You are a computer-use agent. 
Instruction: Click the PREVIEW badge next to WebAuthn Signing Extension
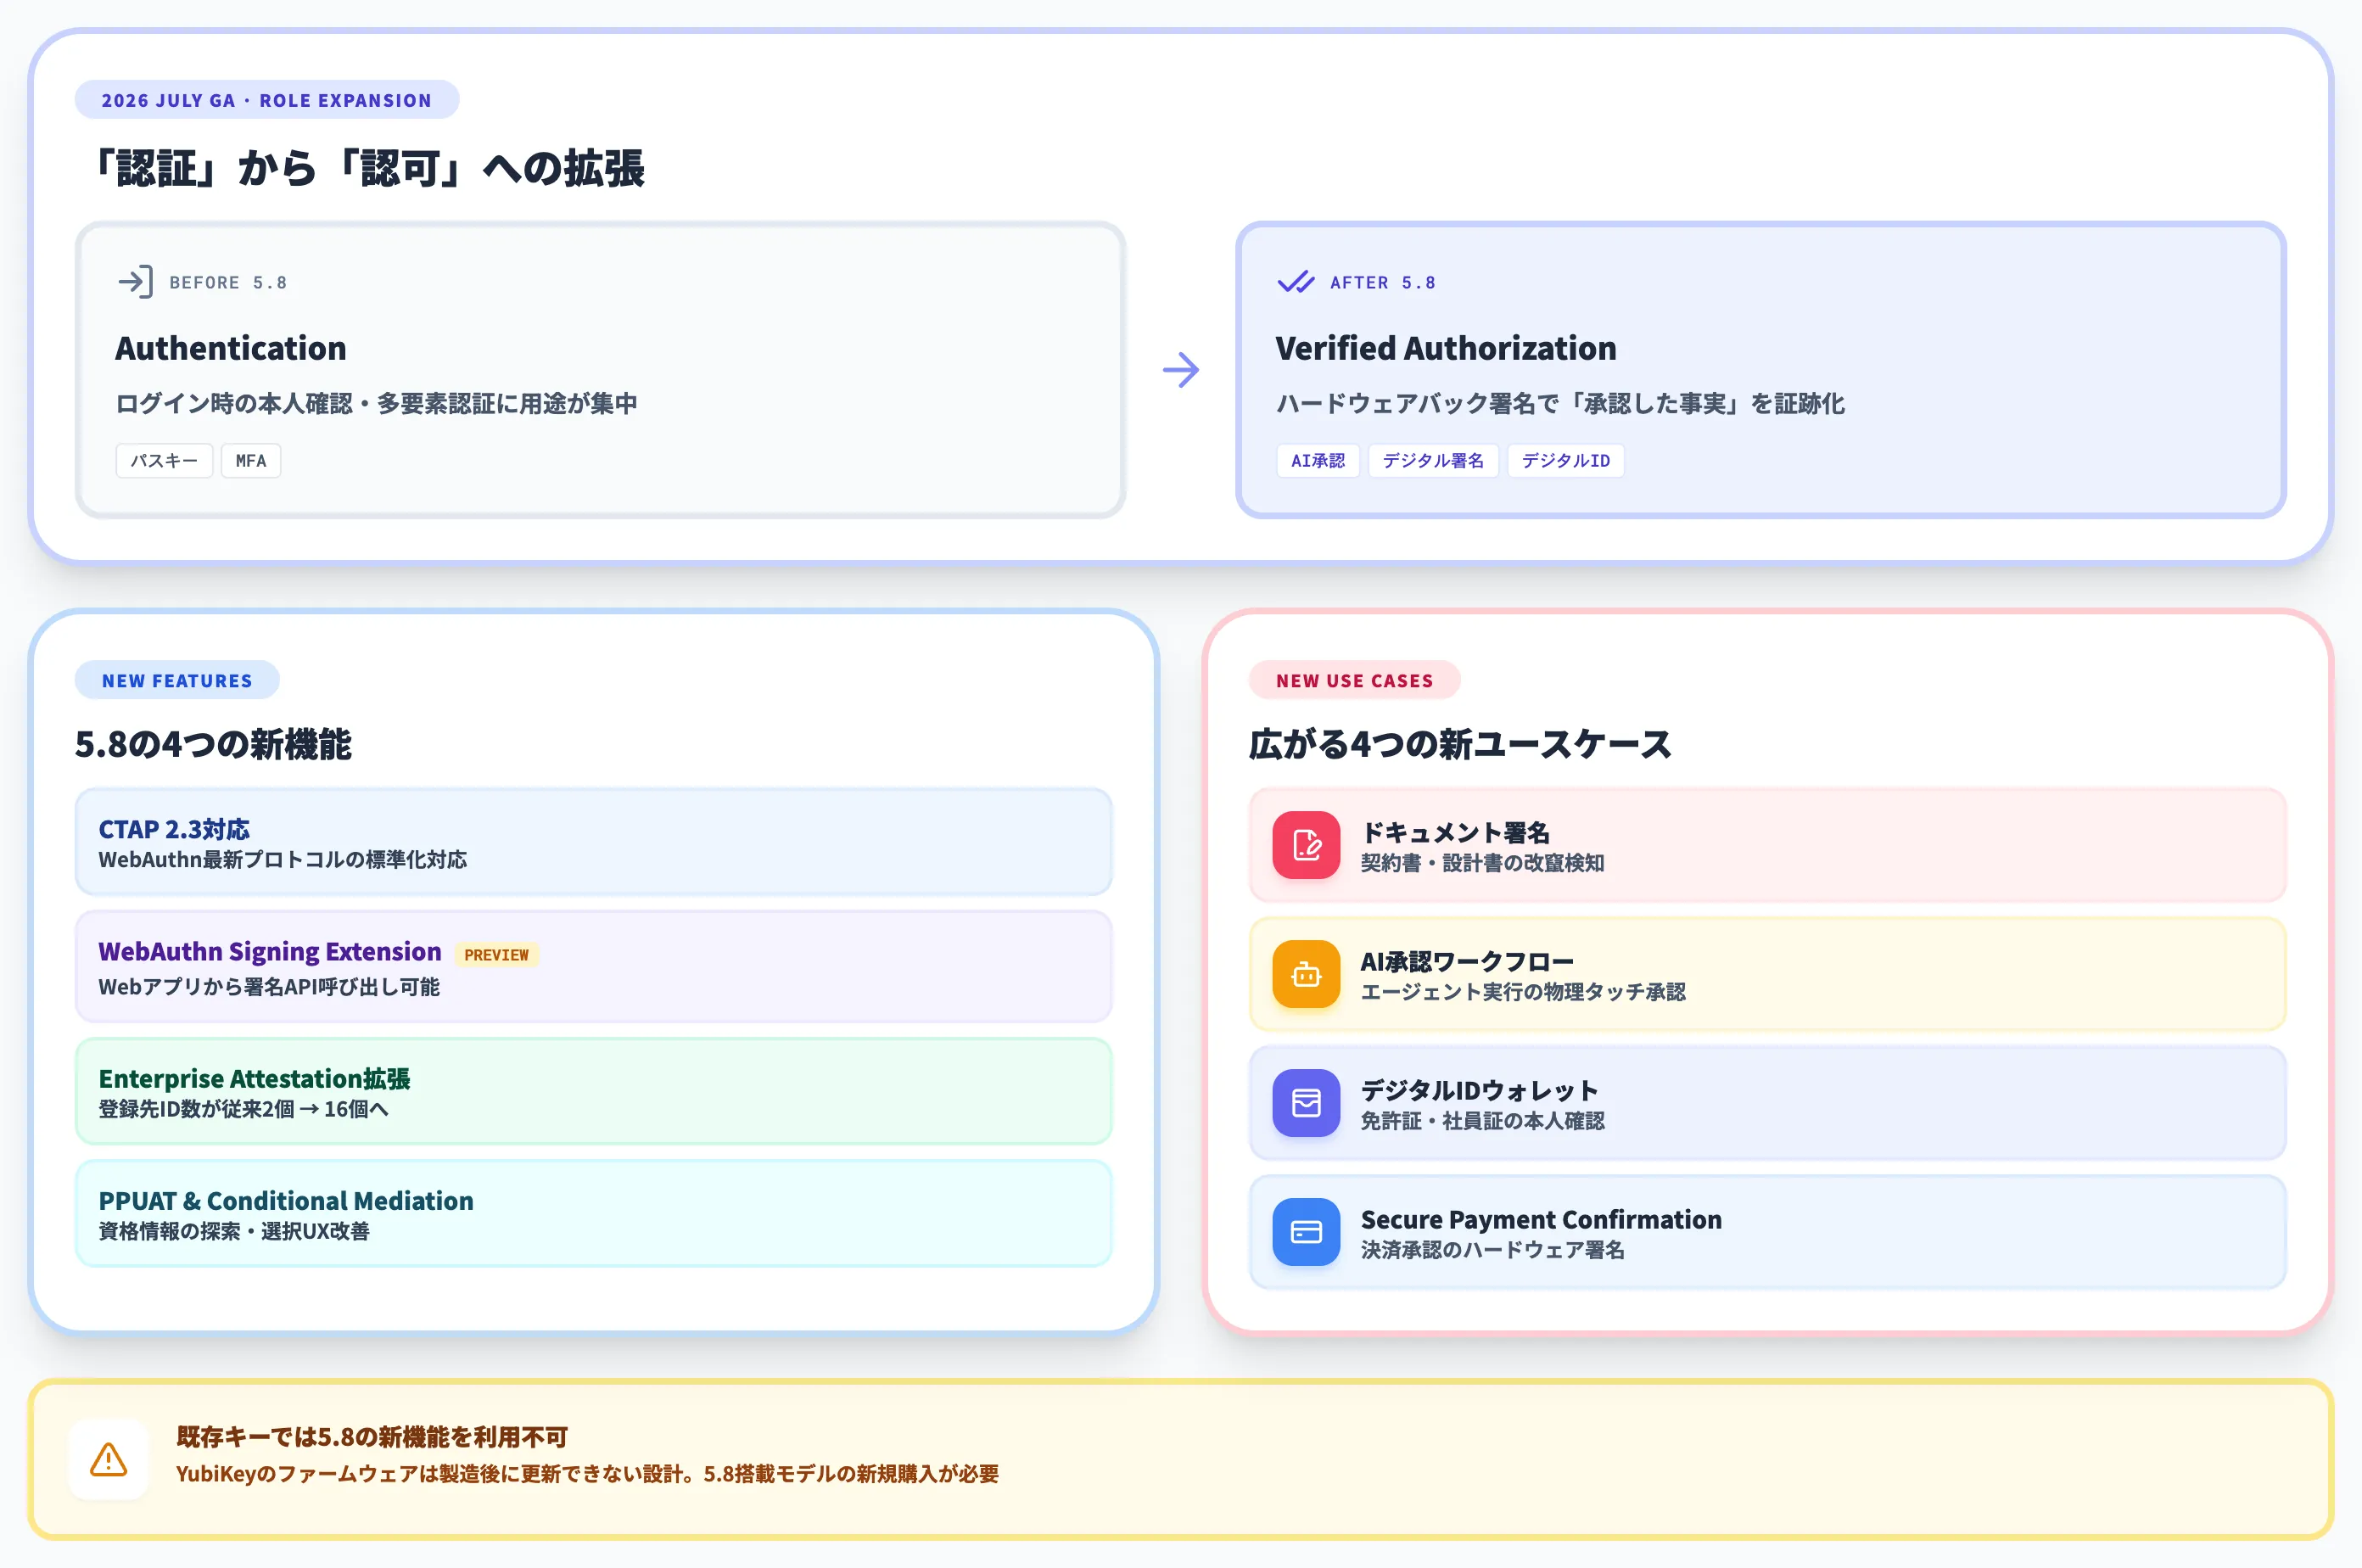coord(496,955)
